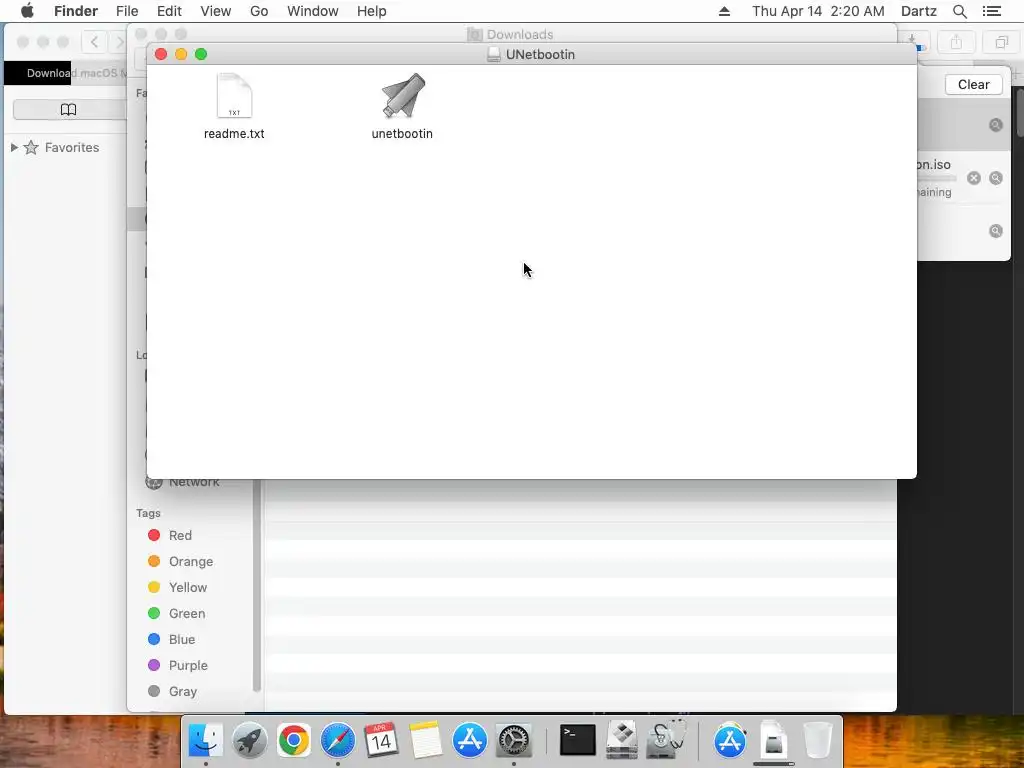Open the Edit menu
This screenshot has width=1024, height=768.
169,11
